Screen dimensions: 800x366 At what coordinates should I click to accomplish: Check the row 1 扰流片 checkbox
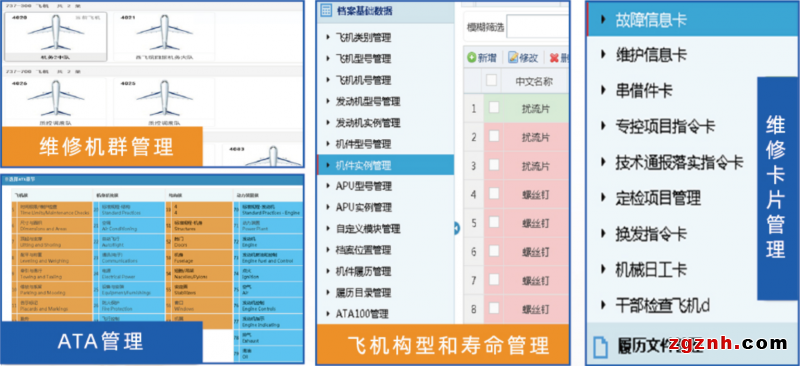coord(494,108)
